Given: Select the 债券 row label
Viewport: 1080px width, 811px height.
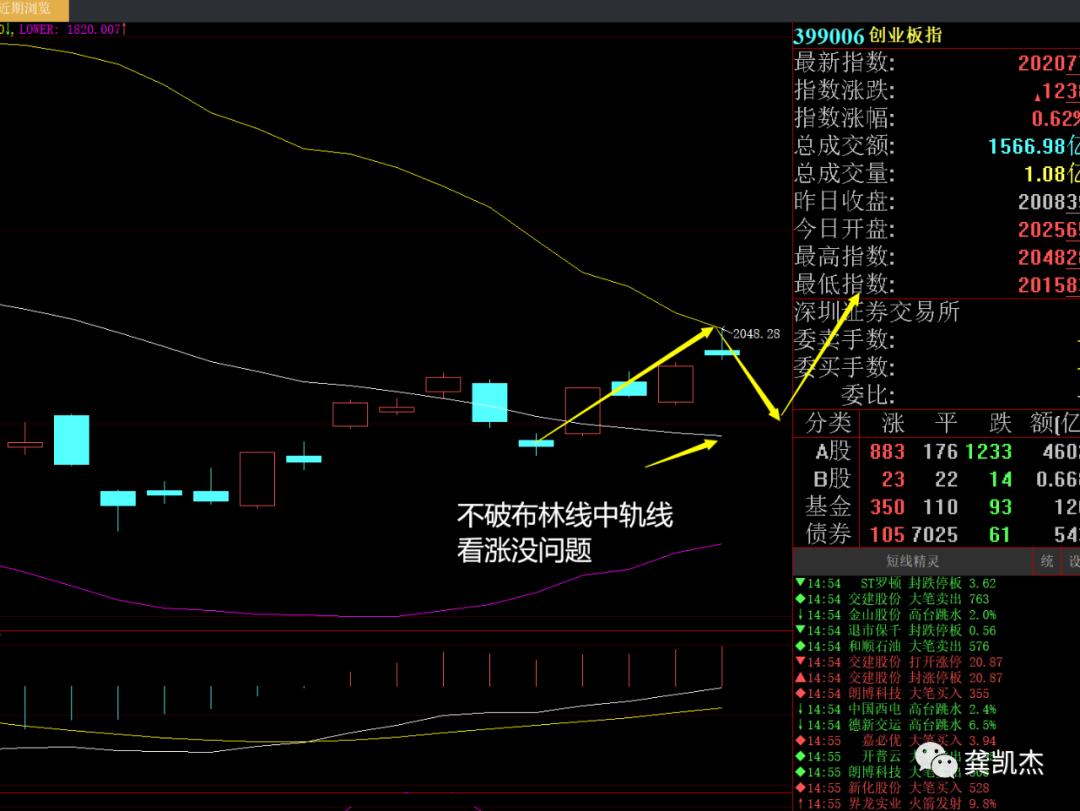Looking at the screenshot, I should (x=829, y=534).
